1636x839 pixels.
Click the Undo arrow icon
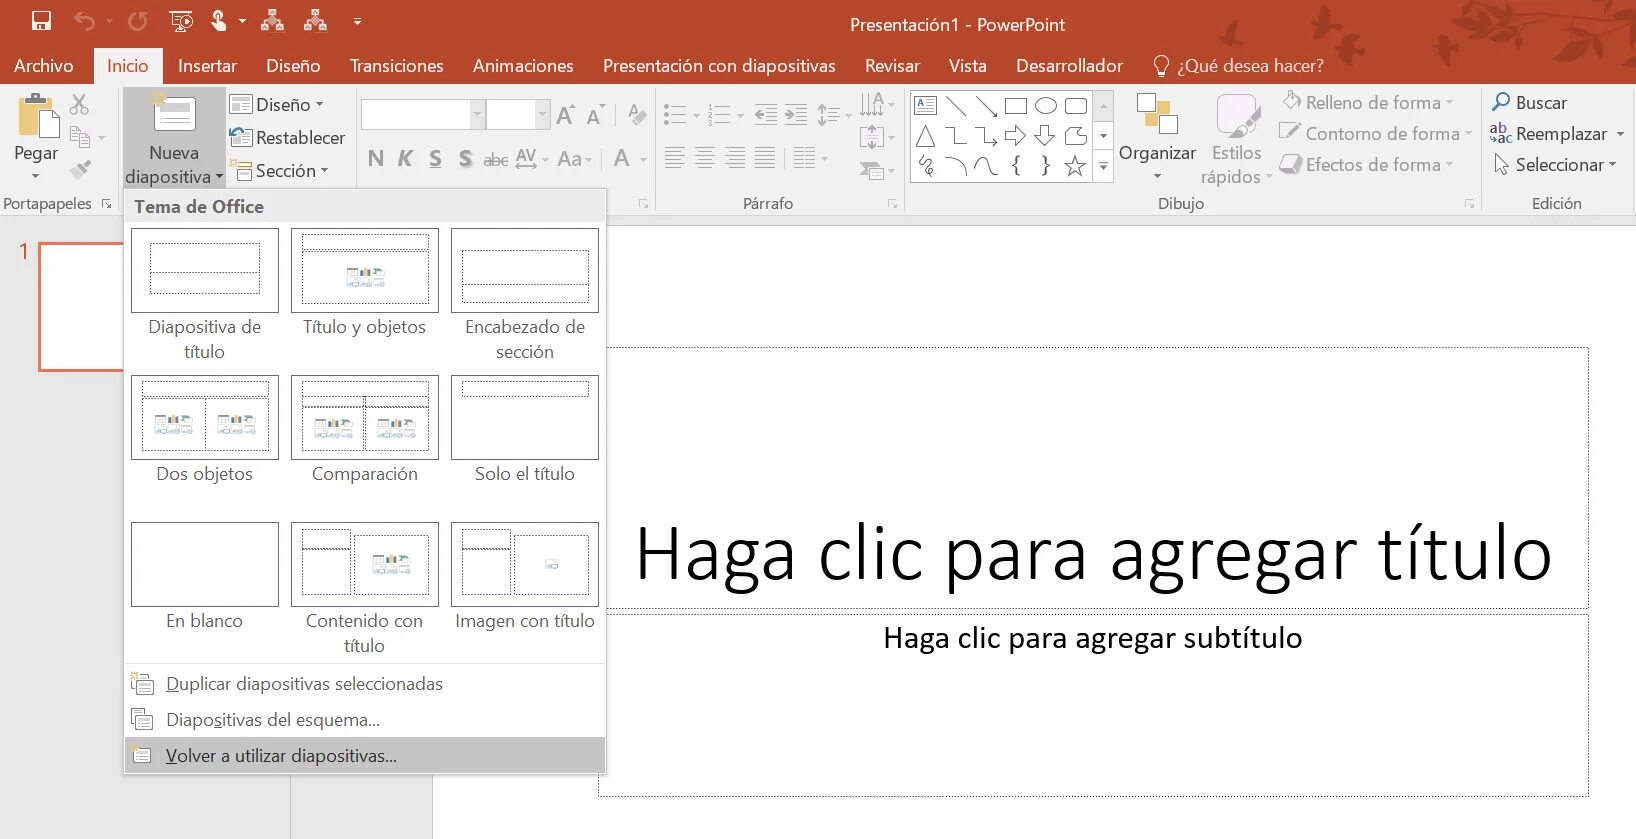[84, 21]
